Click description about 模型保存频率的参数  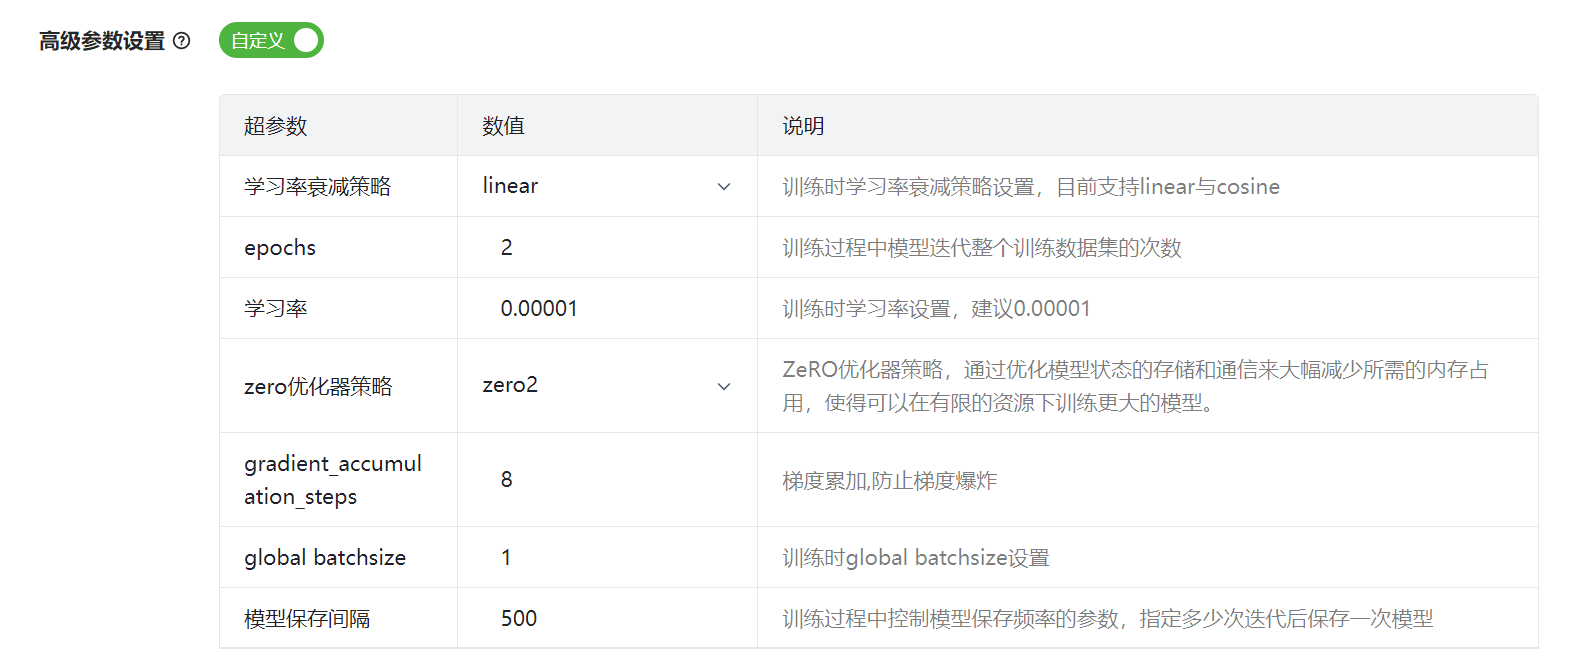tap(1108, 619)
